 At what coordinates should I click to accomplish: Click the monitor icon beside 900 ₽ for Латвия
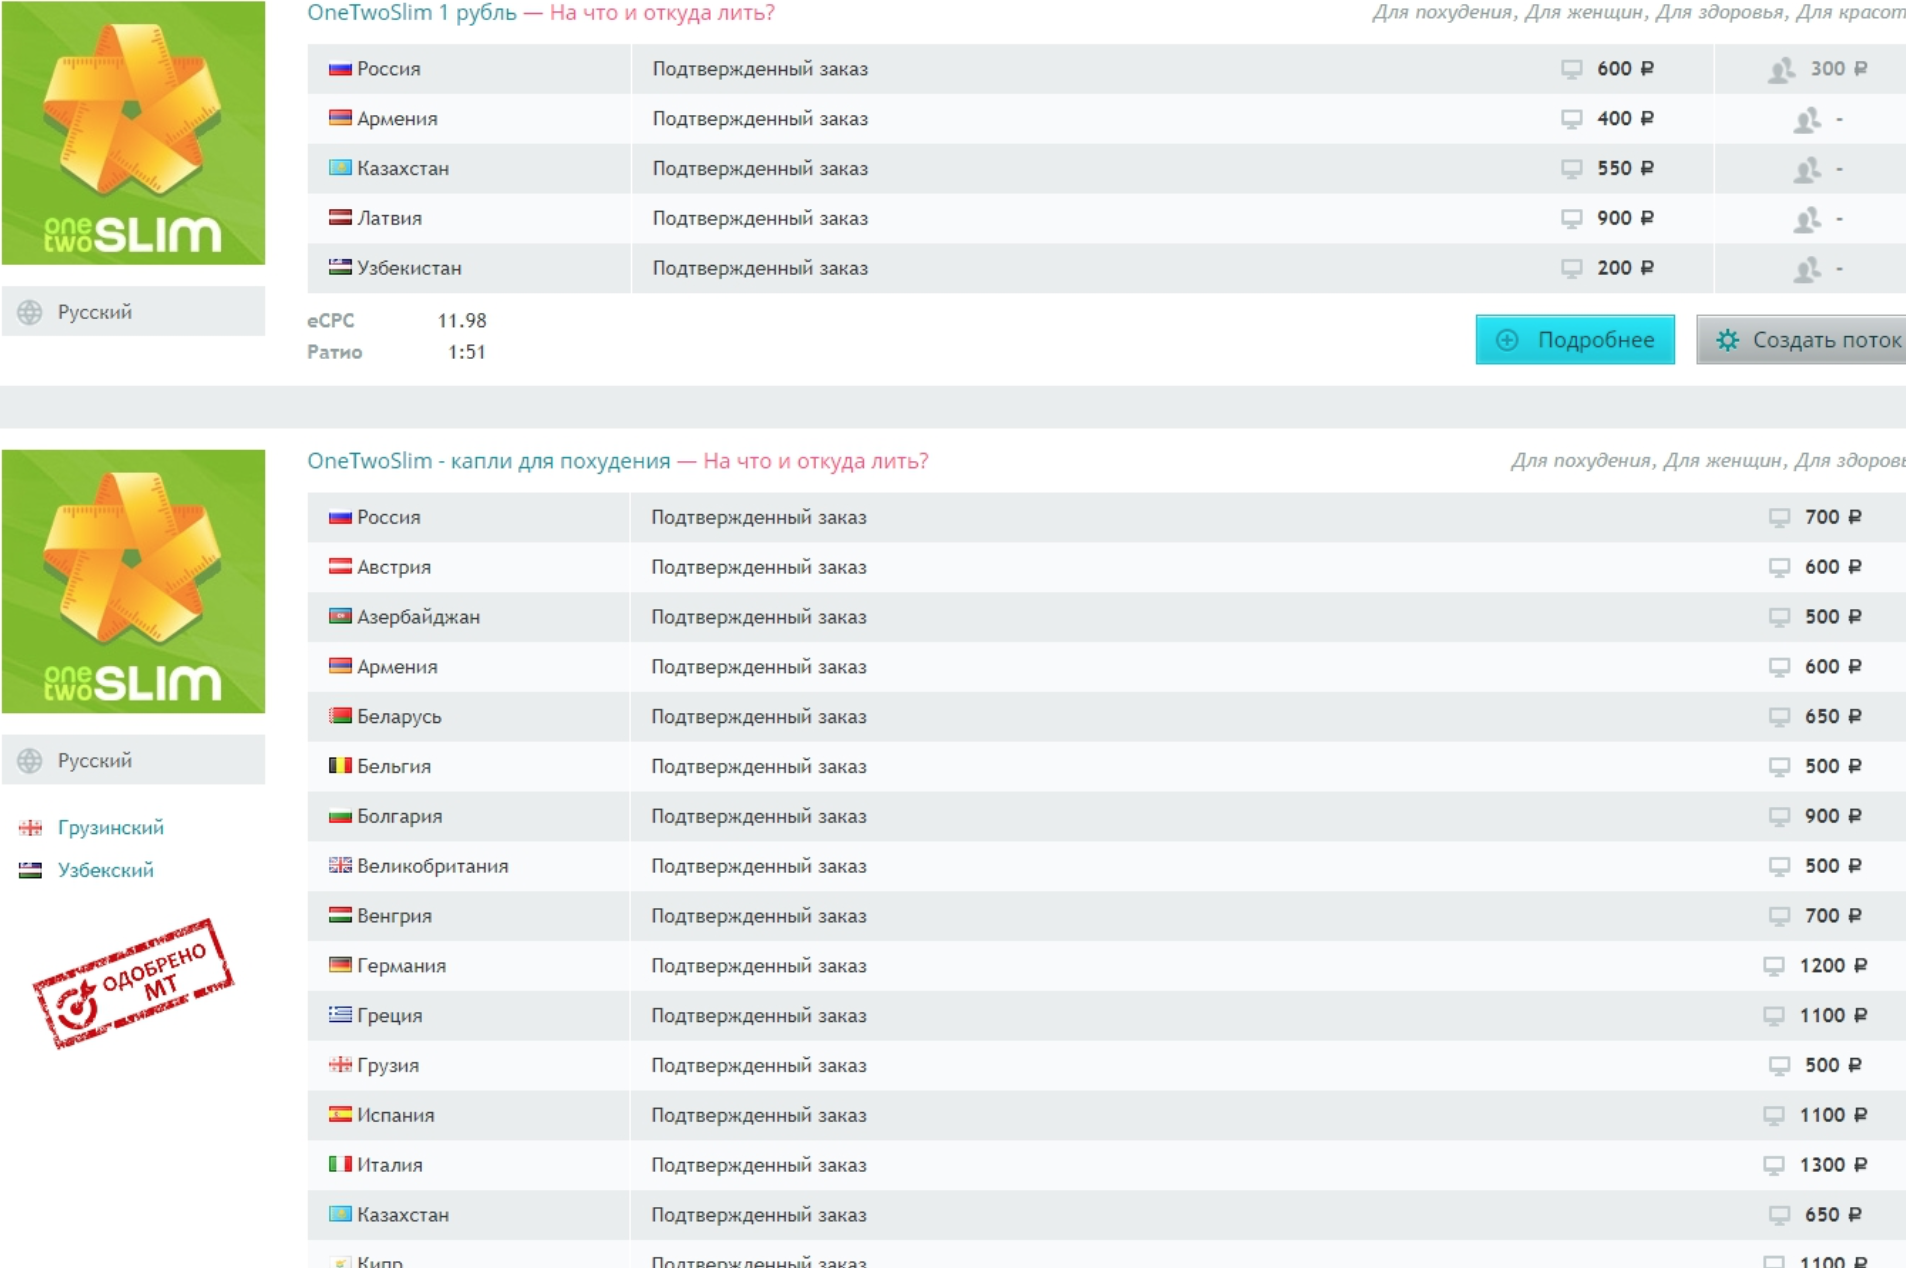(1572, 218)
